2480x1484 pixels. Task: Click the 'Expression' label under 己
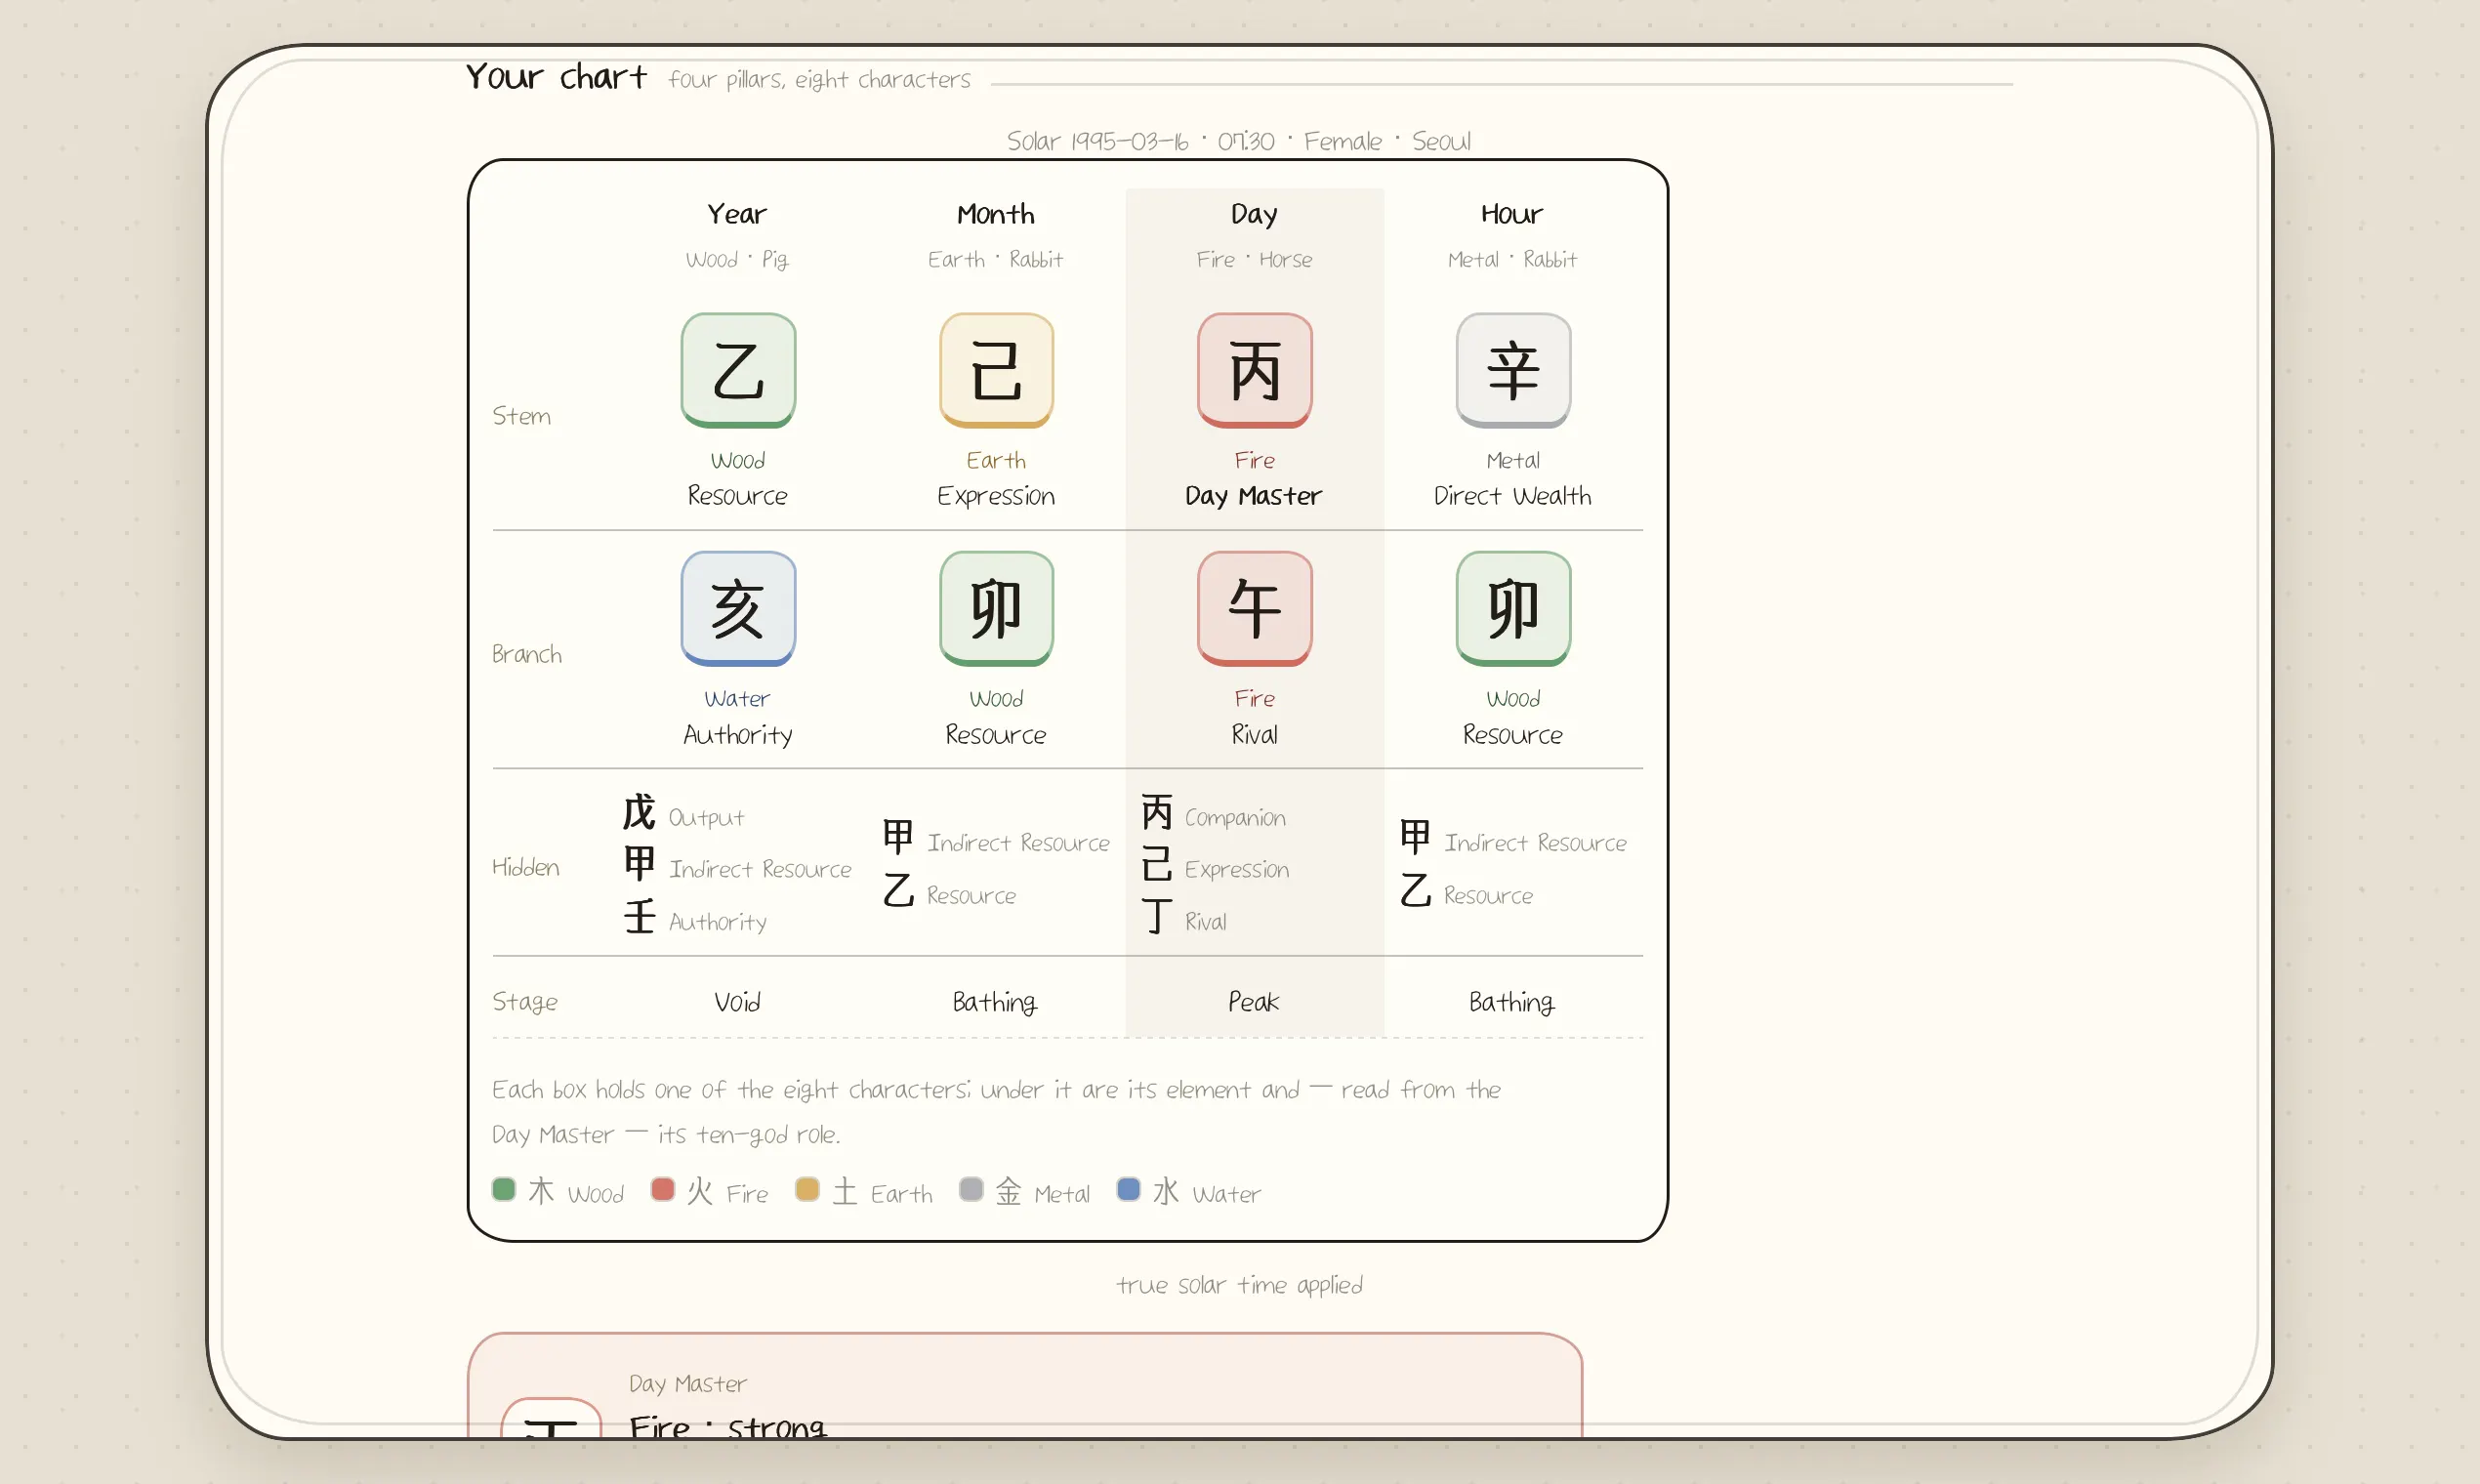(996, 496)
